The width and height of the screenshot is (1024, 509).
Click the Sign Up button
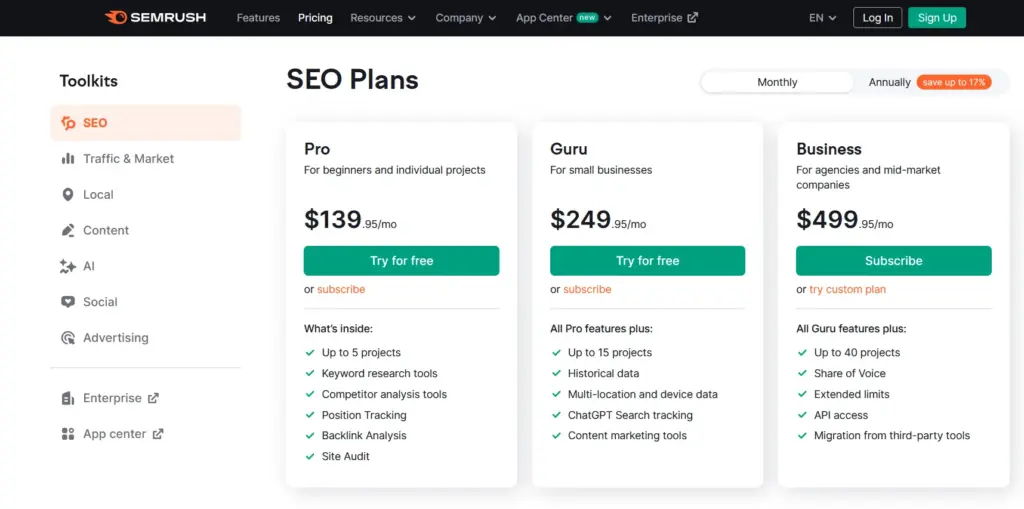[937, 18]
